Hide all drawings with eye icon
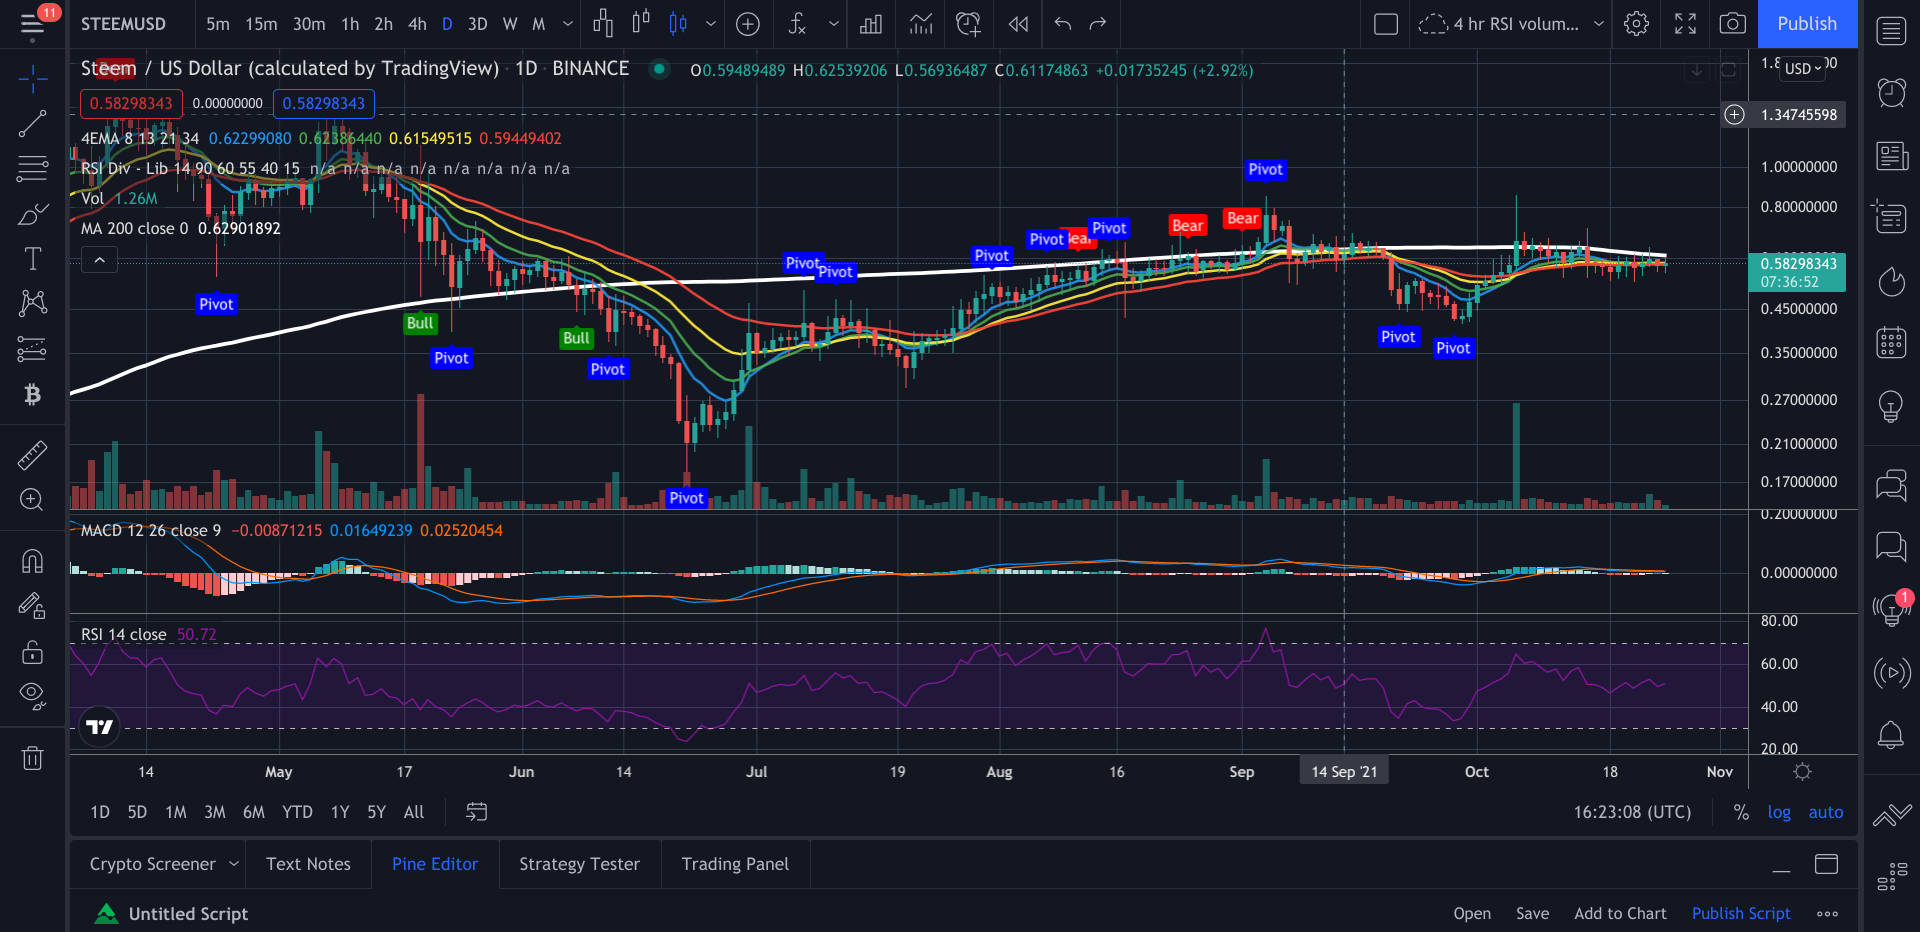Viewport: 1920px width, 932px height. (x=32, y=697)
